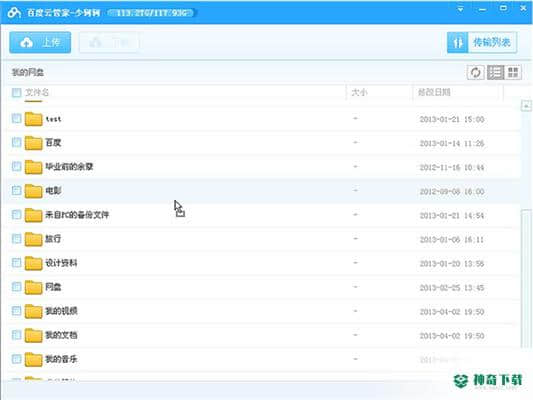The width and height of the screenshot is (533, 400).
Task: Sort by the 修改日期 column header
Action: 434,92
